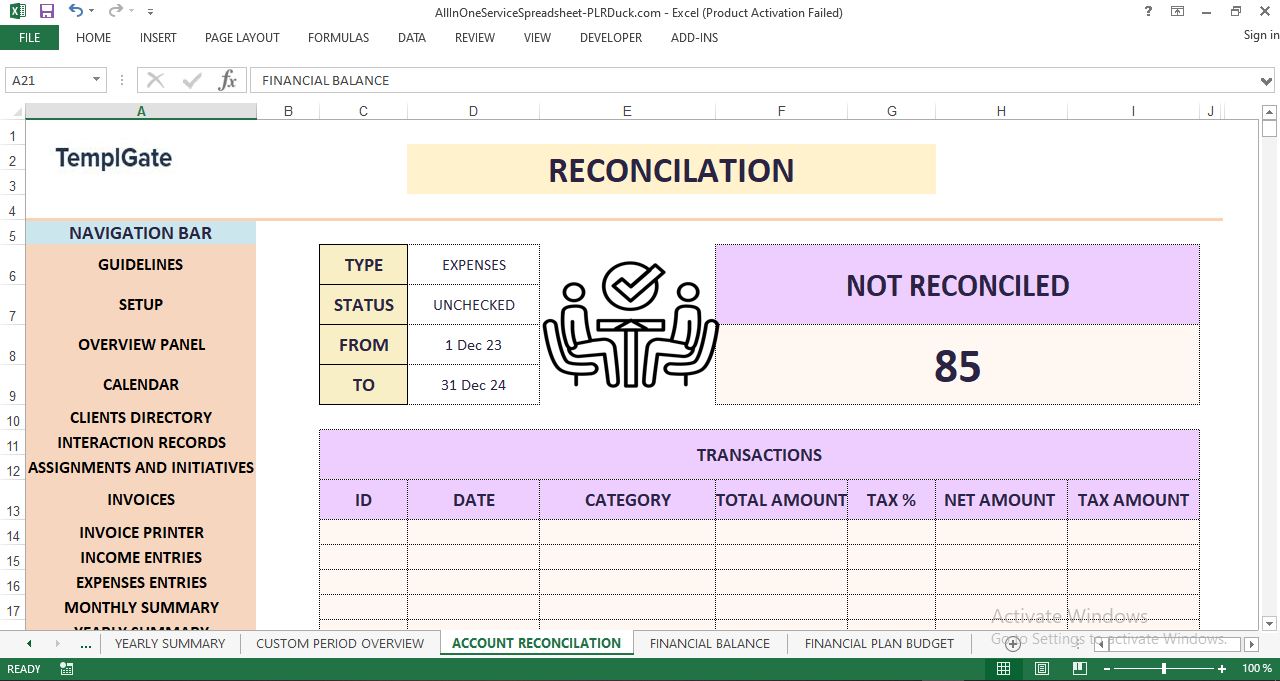The image size is (1280, 681).
Task: Open the DEVELOPER ribbon tab
Action: tap(611, 38)
